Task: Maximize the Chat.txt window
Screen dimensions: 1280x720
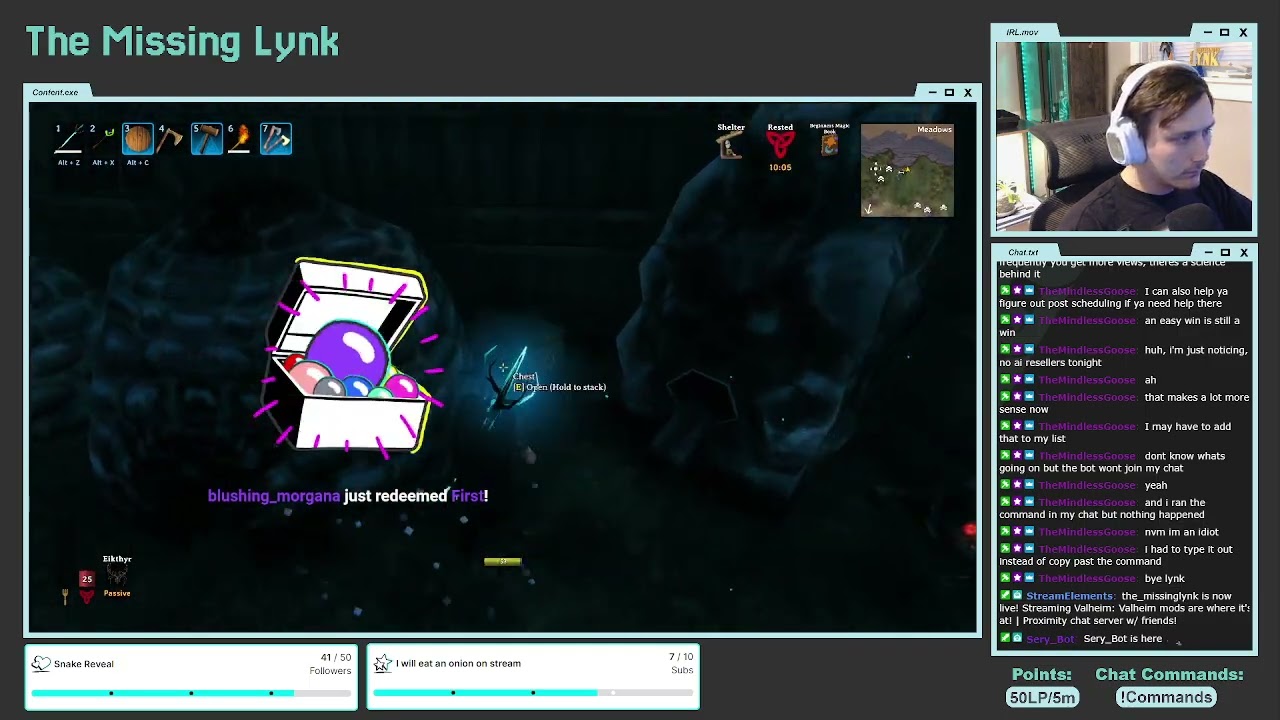Action: pyautogui.click(x=1225, y=252)
